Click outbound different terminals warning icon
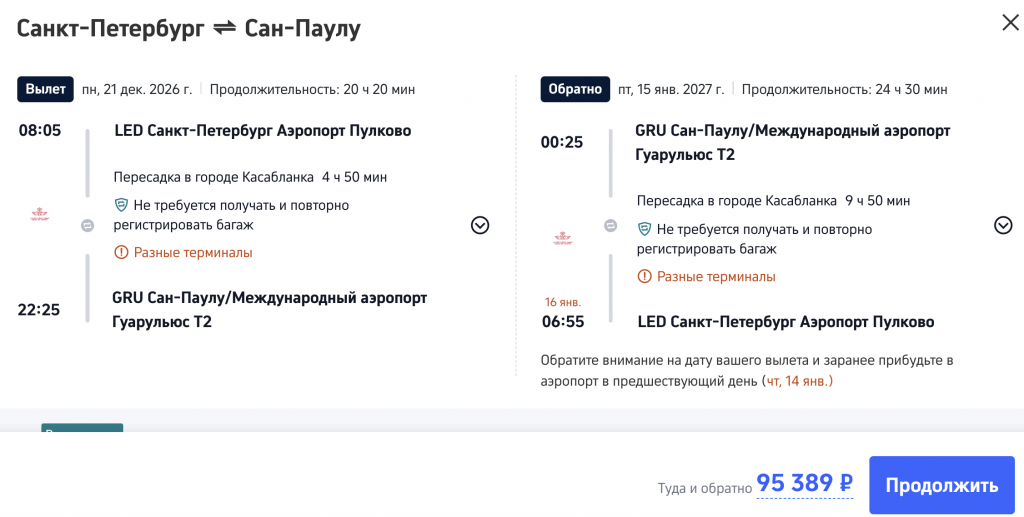 click(121, 253)
